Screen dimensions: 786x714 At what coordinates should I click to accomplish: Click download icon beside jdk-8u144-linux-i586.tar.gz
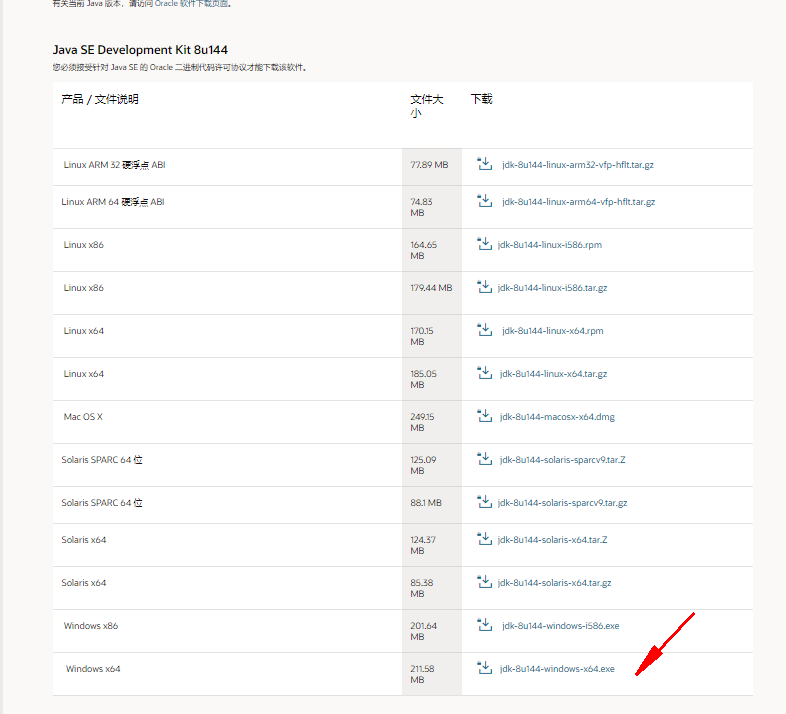click(484, 287)
